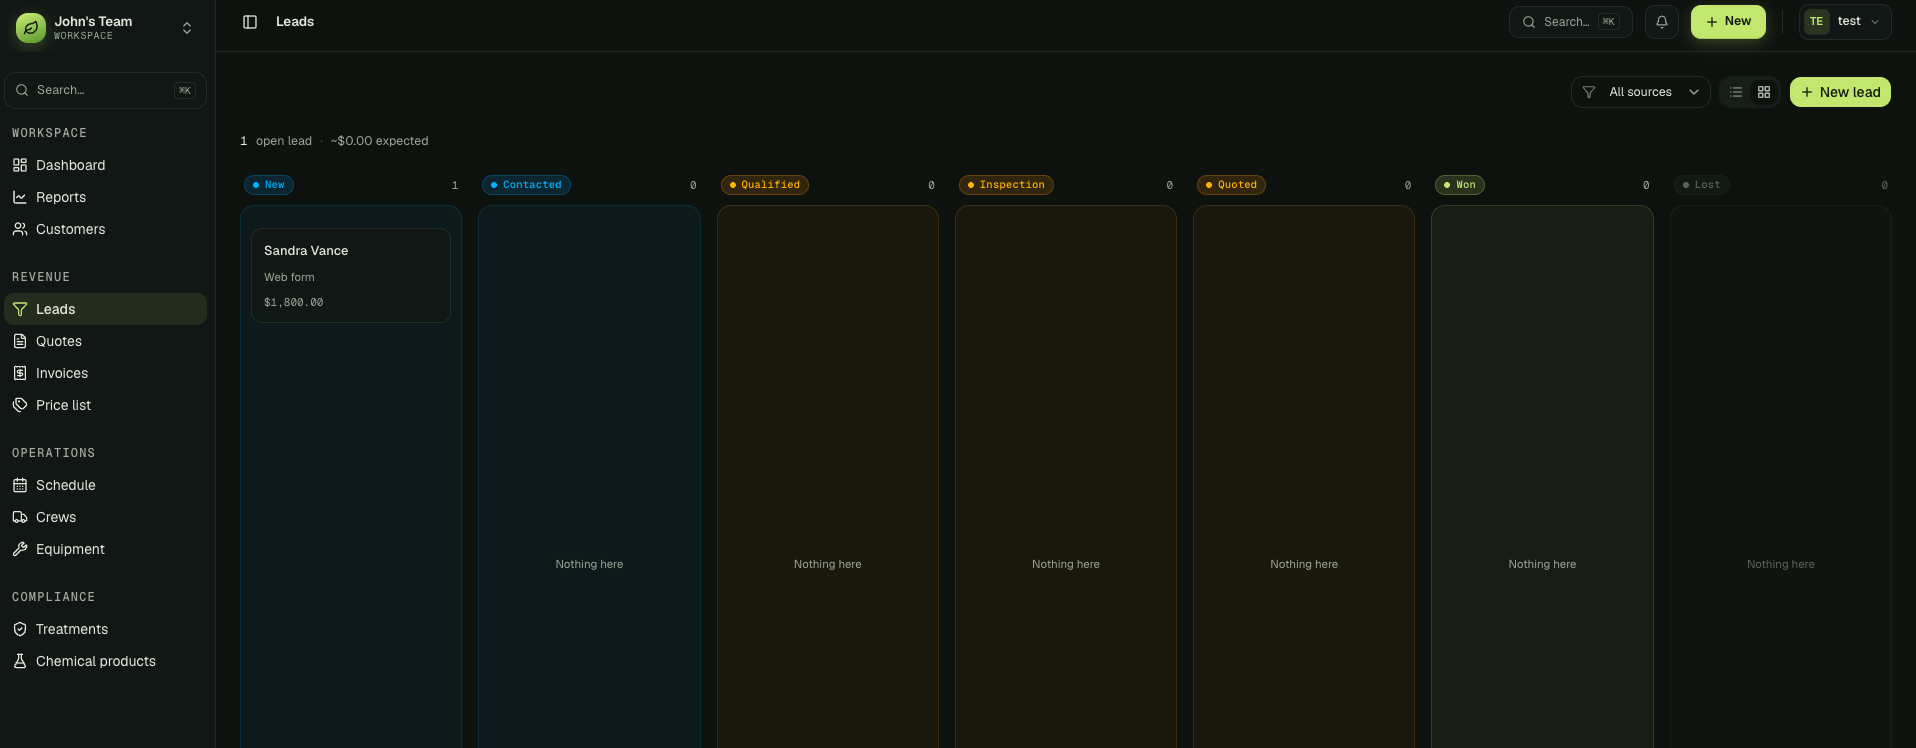
Task: Toggle the sidebar panel icon
Action: [x=250, y=22]
